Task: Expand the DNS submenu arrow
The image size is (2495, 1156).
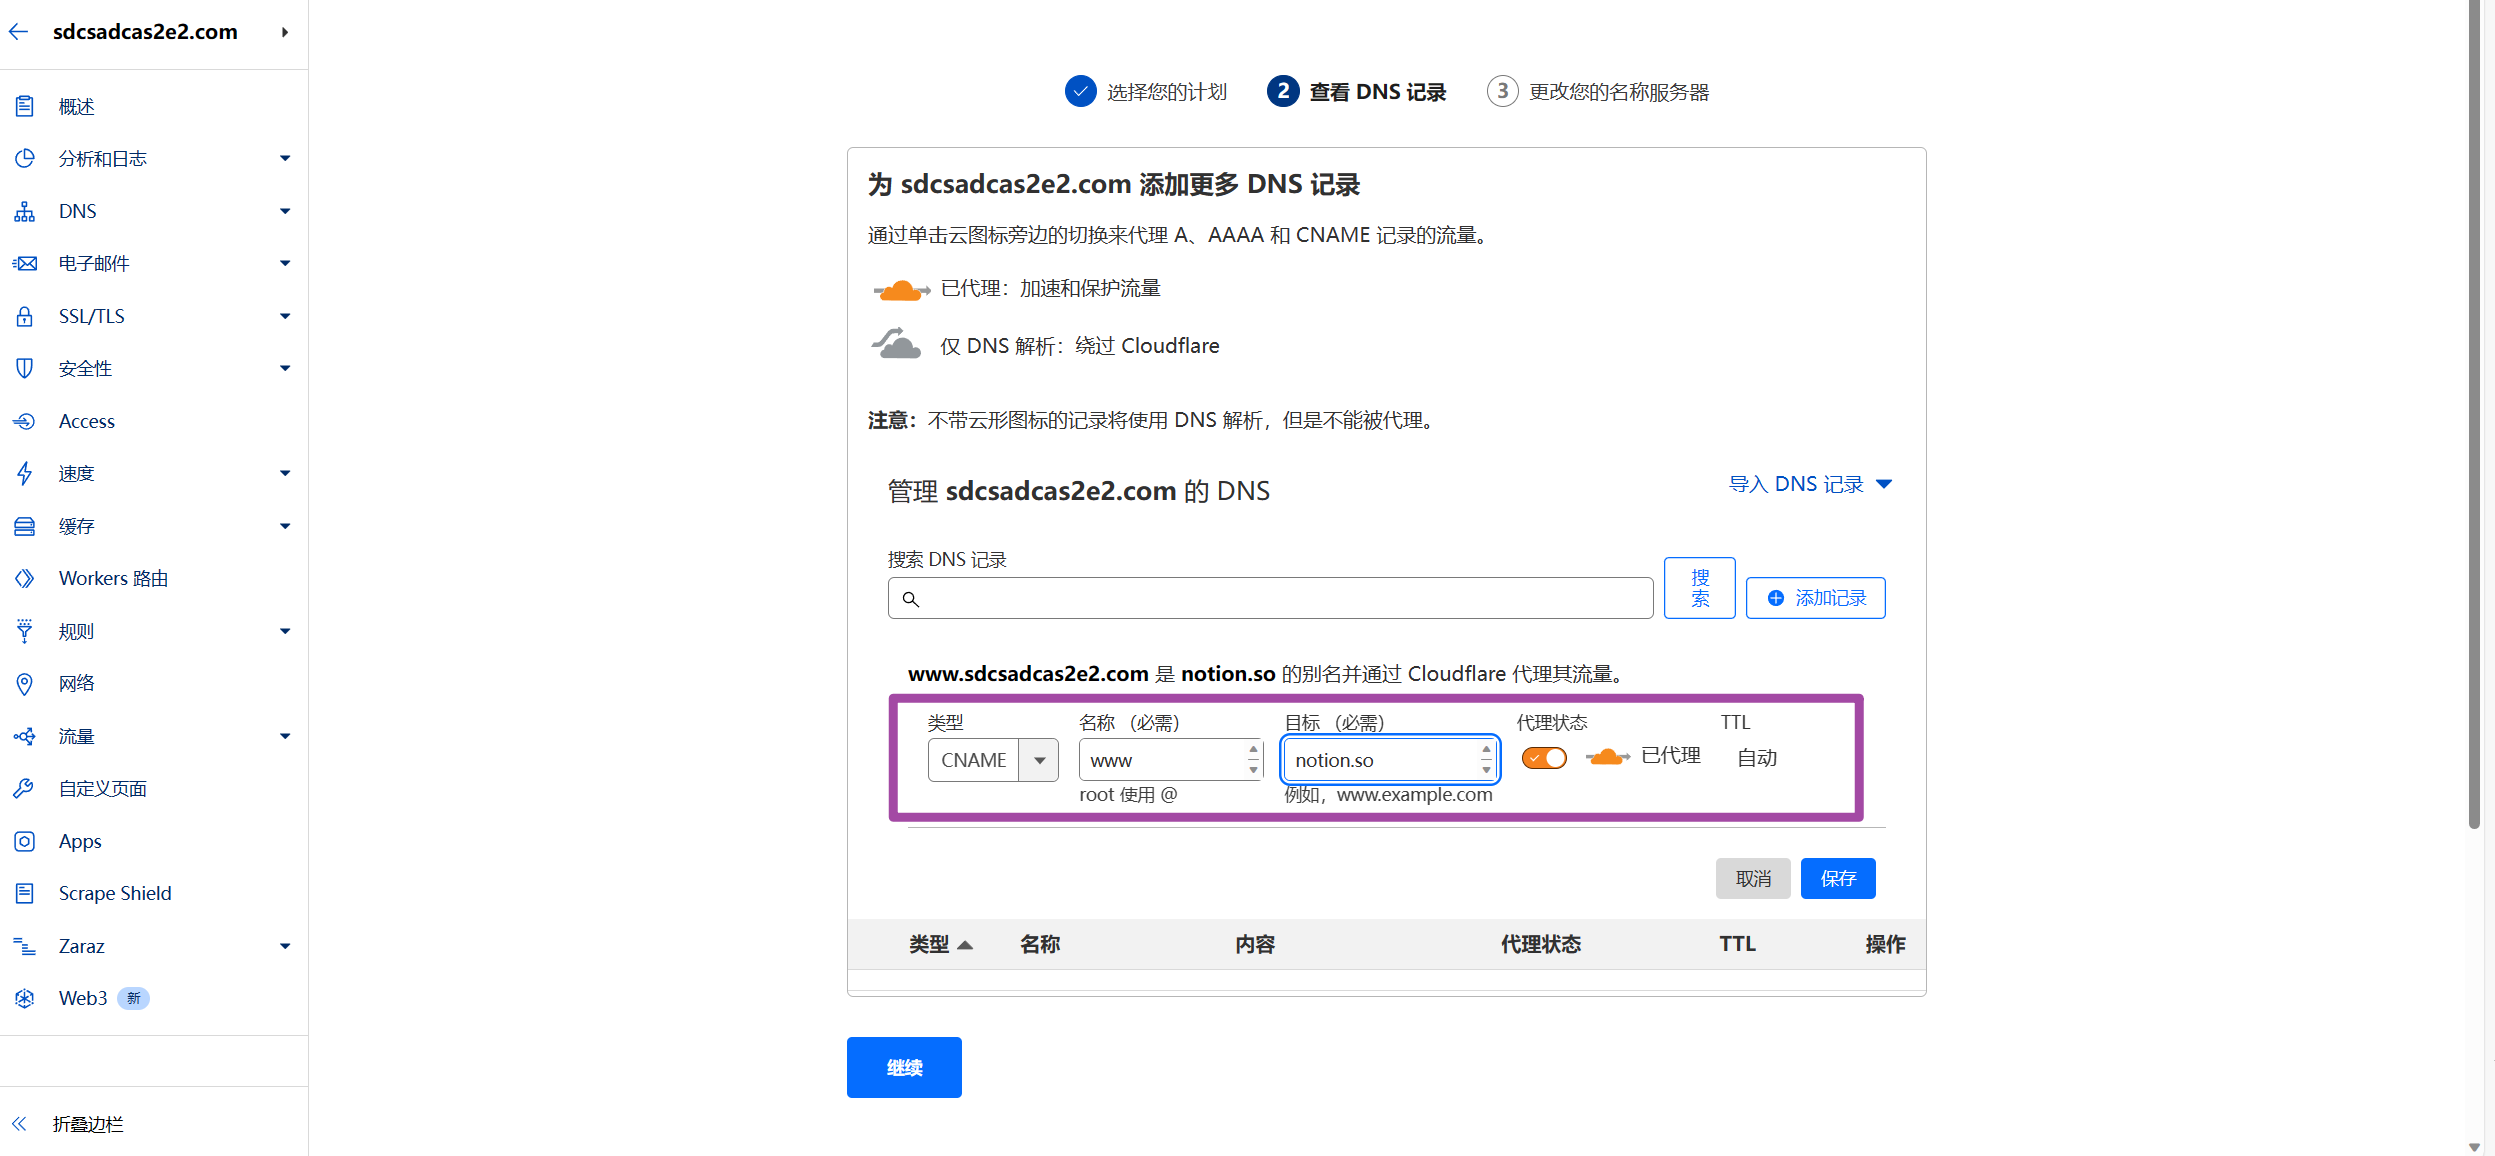Action: pyautogui.click(x=285, y=211)
